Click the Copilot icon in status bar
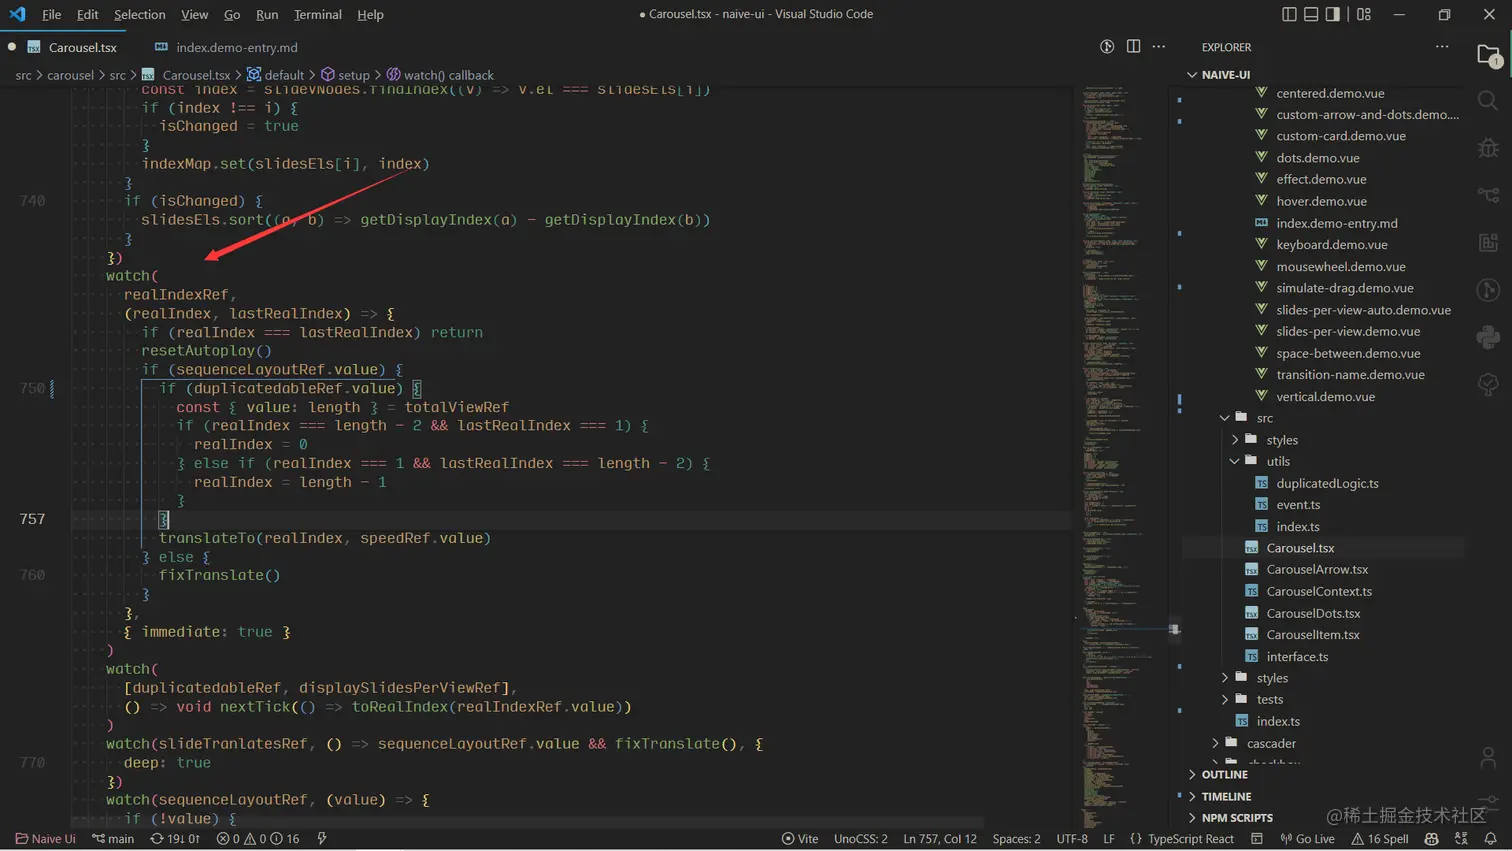Viewport: 1512px width, 851px height. tap(1432, 839)
